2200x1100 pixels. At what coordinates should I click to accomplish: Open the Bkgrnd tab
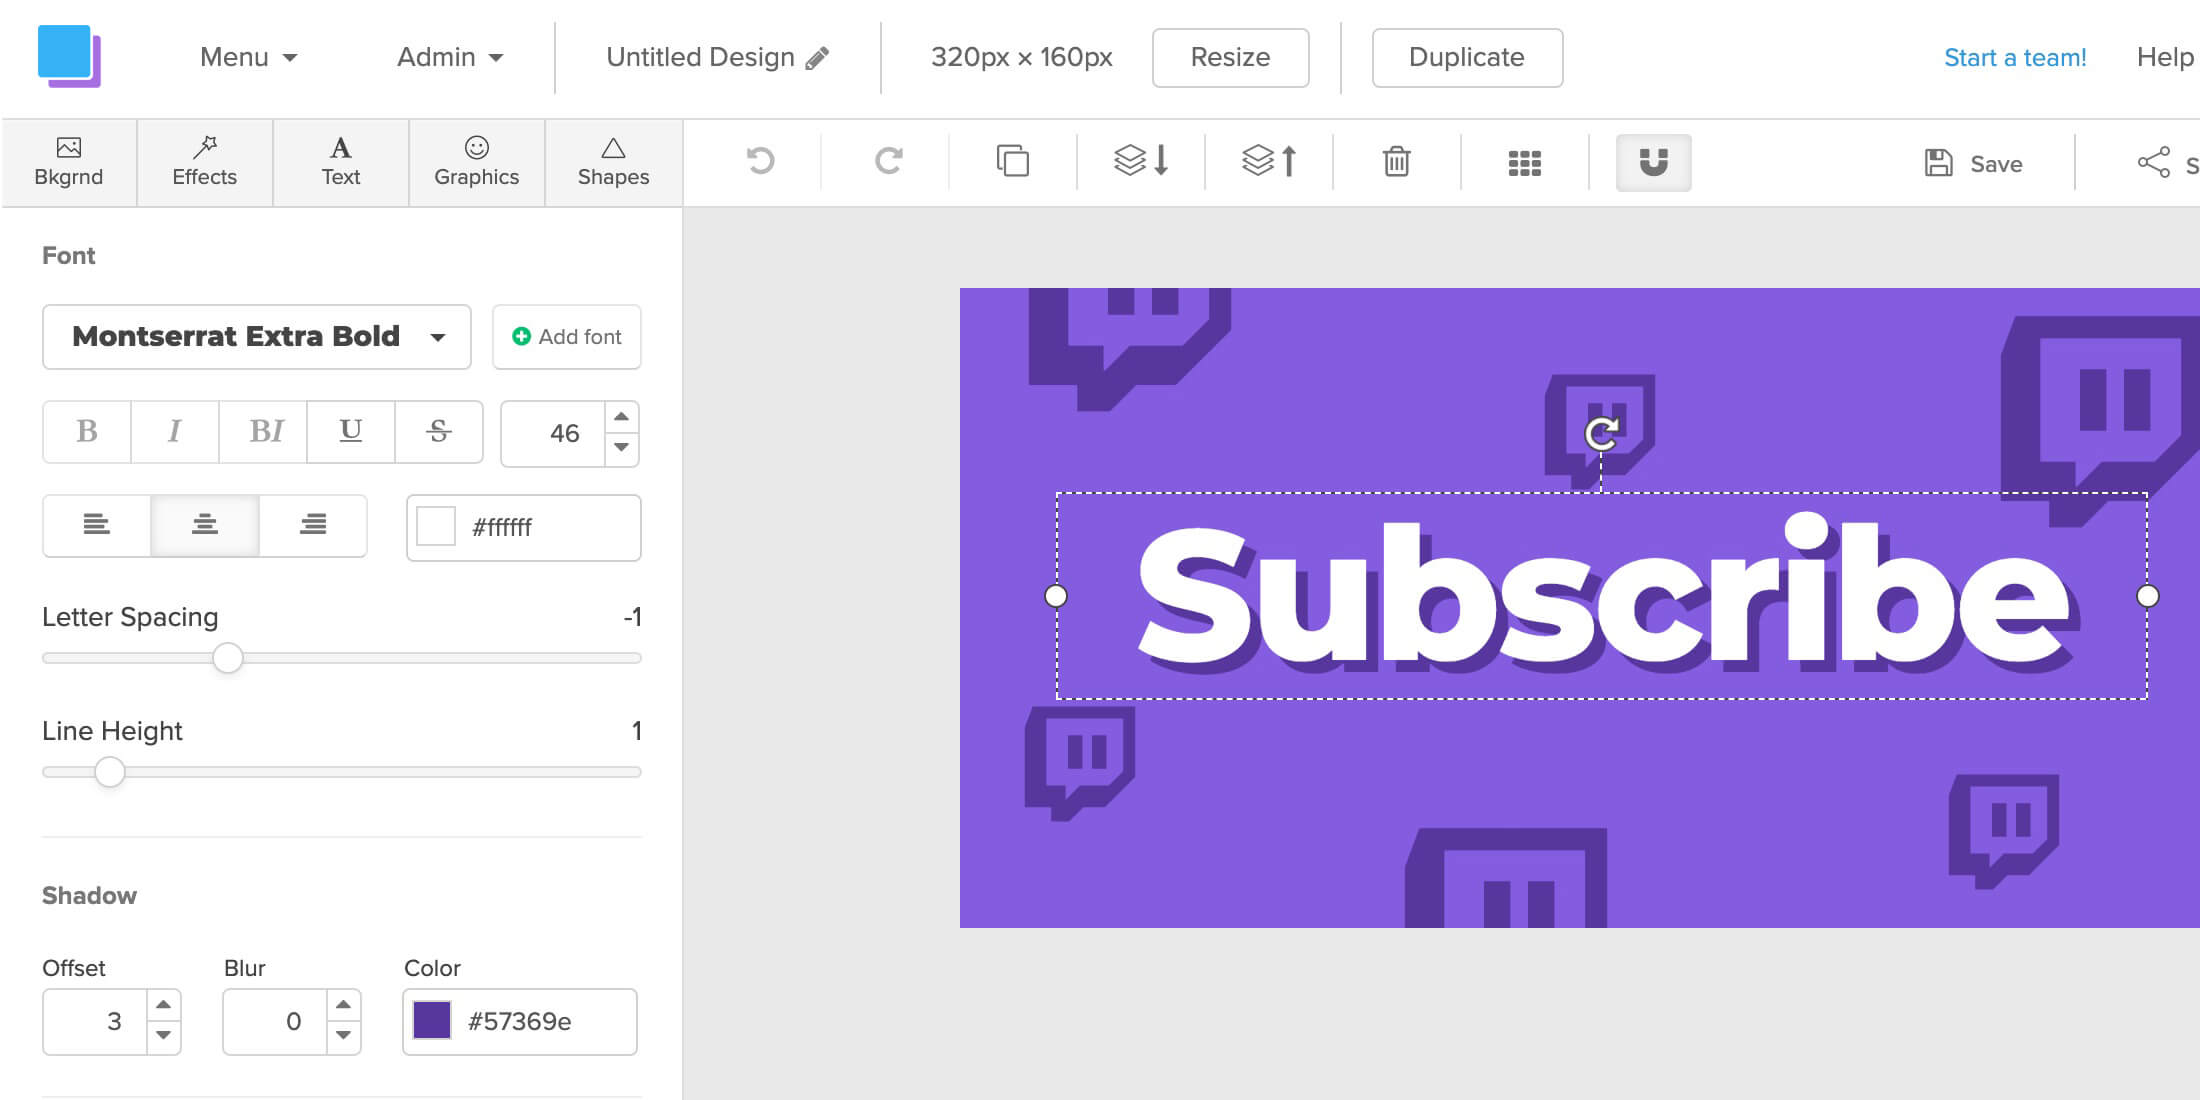(x=69, y=163)
